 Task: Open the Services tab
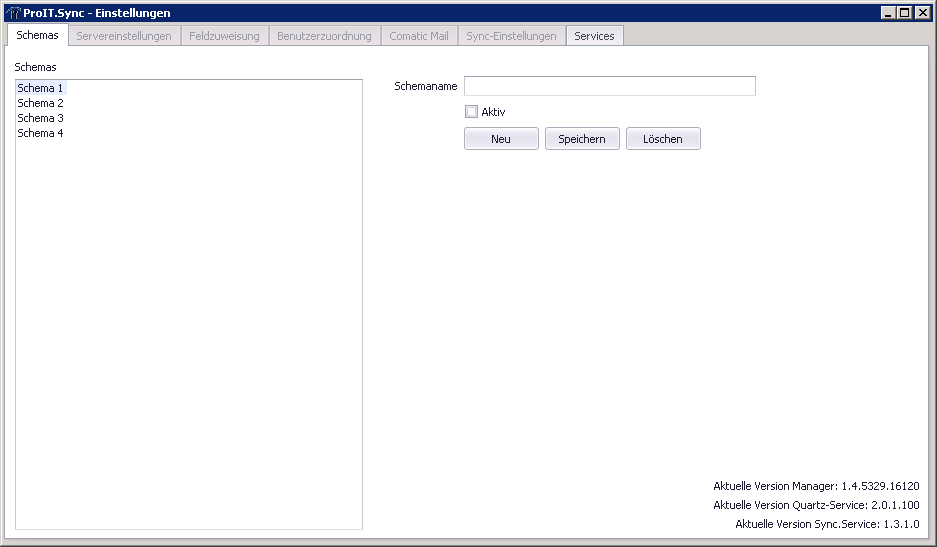pyautogui.click(x=594, y=36)
